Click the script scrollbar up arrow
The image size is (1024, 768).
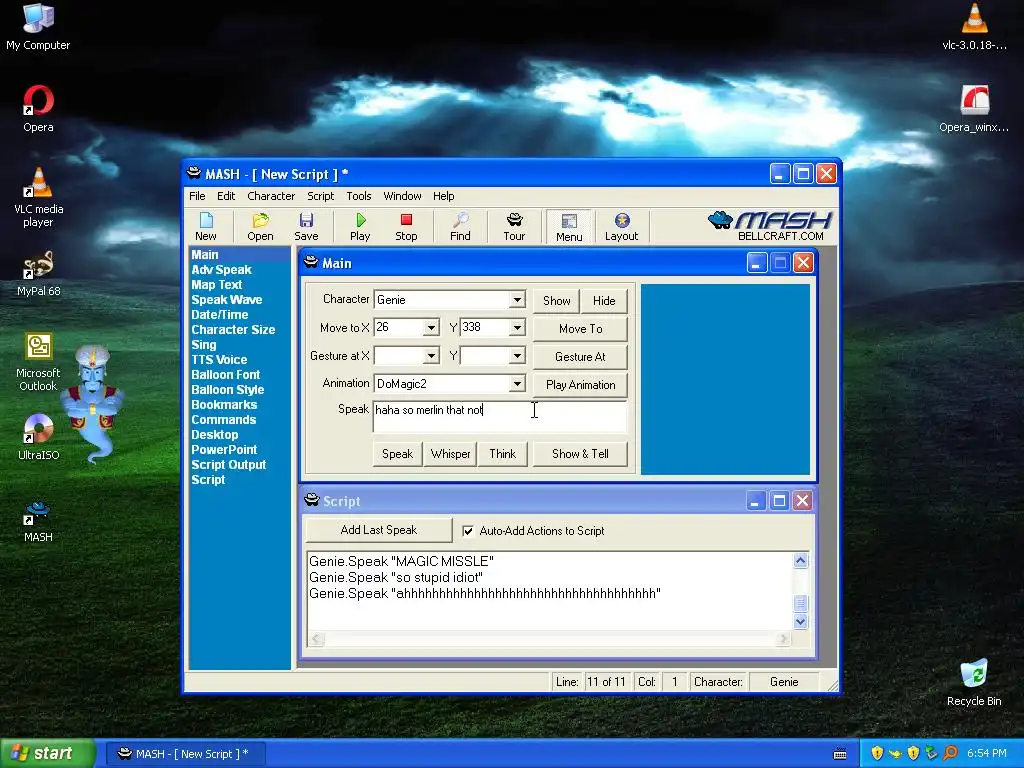[x=801, y=560]
